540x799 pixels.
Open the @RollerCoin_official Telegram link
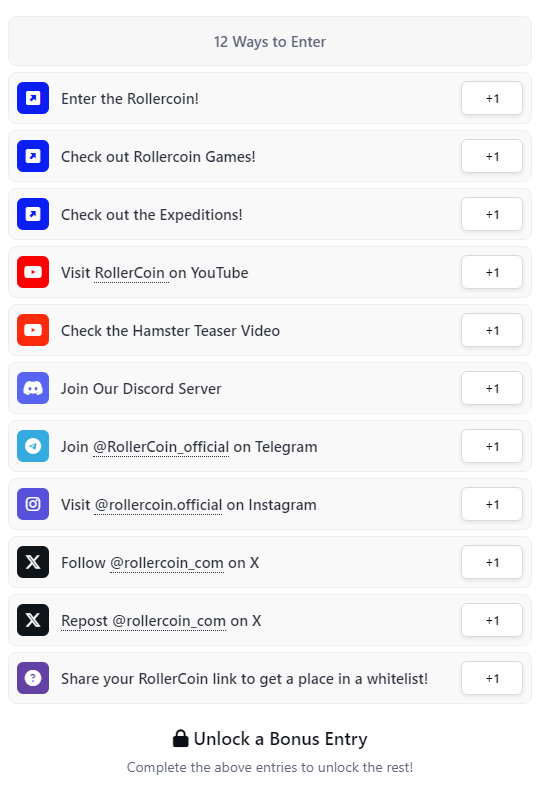point(161,447)
